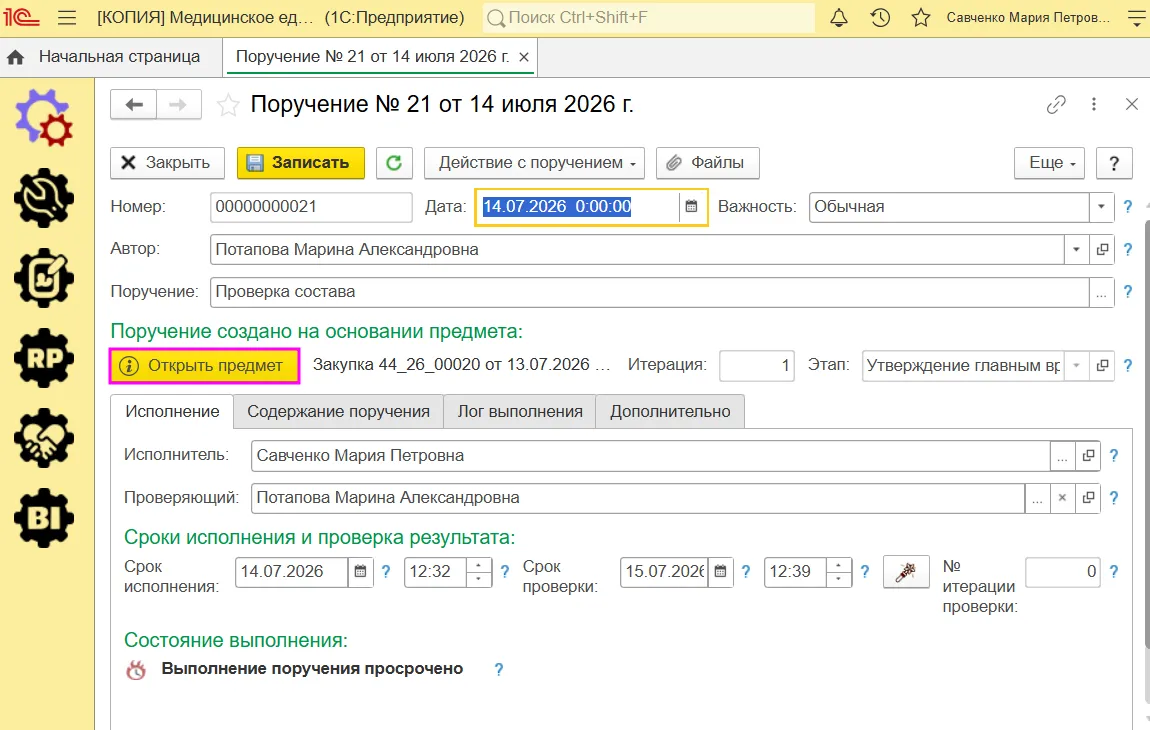
Task: Adjust the 12:32 time stepper
Action: (x=478, y=572)
